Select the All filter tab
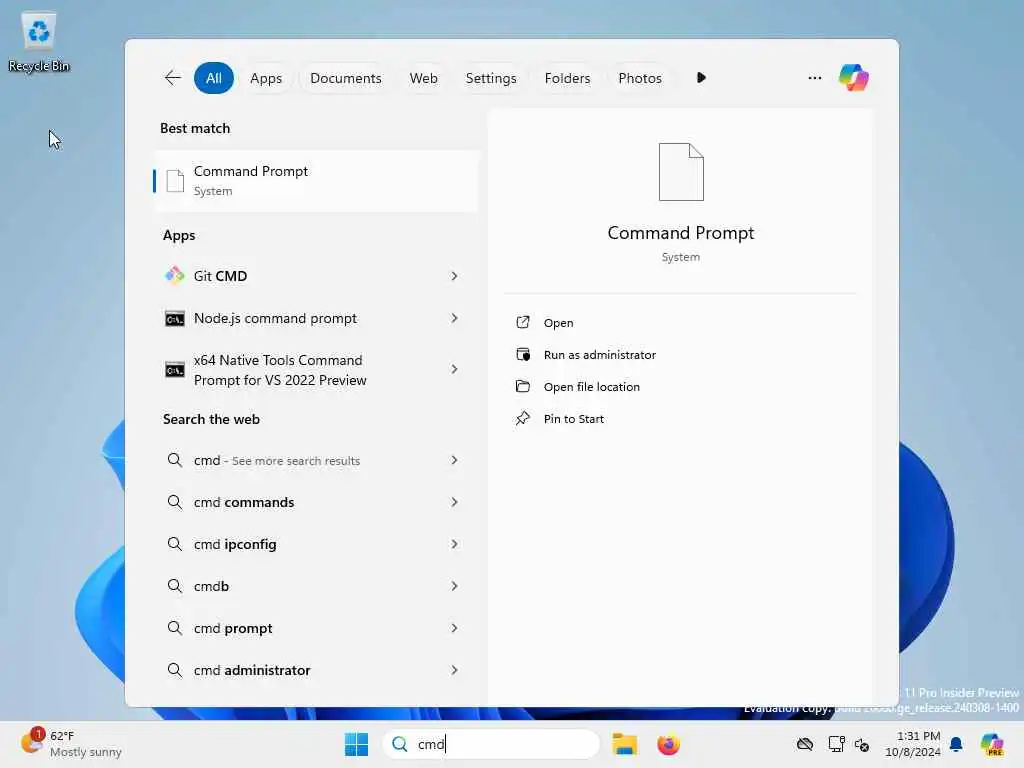Viewport: 1024px width, 768px height. pos(214,78)
